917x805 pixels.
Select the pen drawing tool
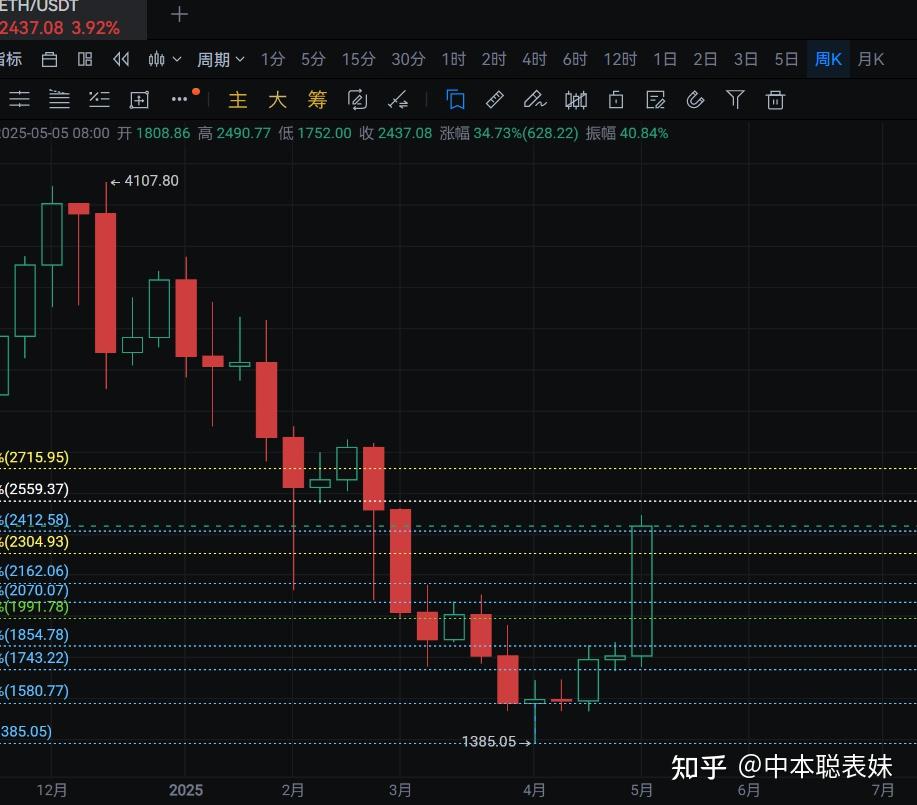(x=534, y=99)
